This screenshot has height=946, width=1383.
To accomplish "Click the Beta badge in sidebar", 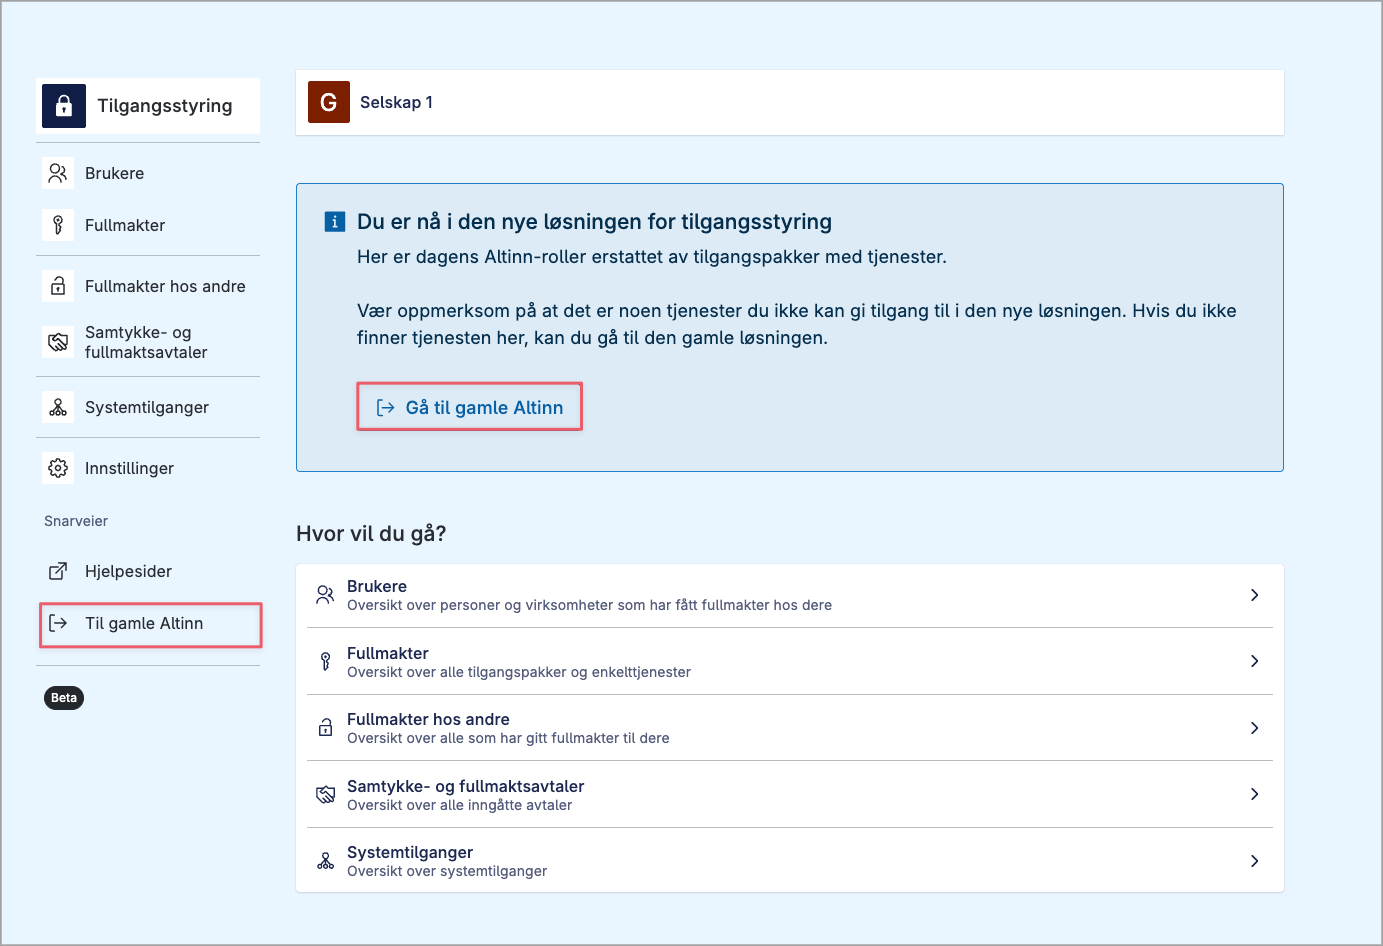I will [64, 698].
